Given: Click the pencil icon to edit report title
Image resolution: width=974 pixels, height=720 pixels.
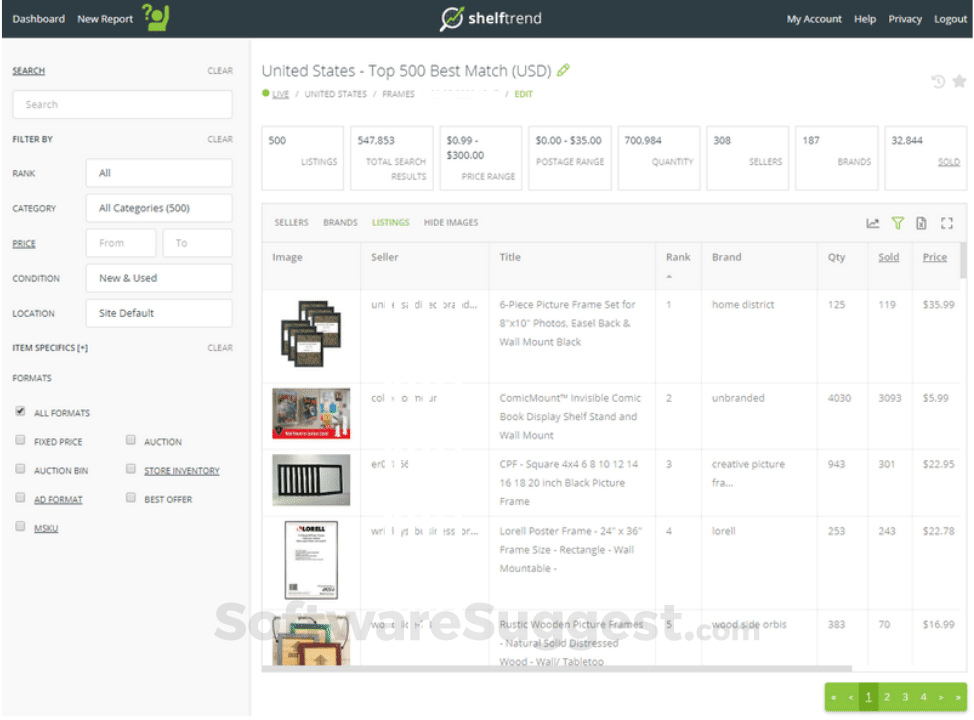Looking at the screenshot, I should [563, 71].
